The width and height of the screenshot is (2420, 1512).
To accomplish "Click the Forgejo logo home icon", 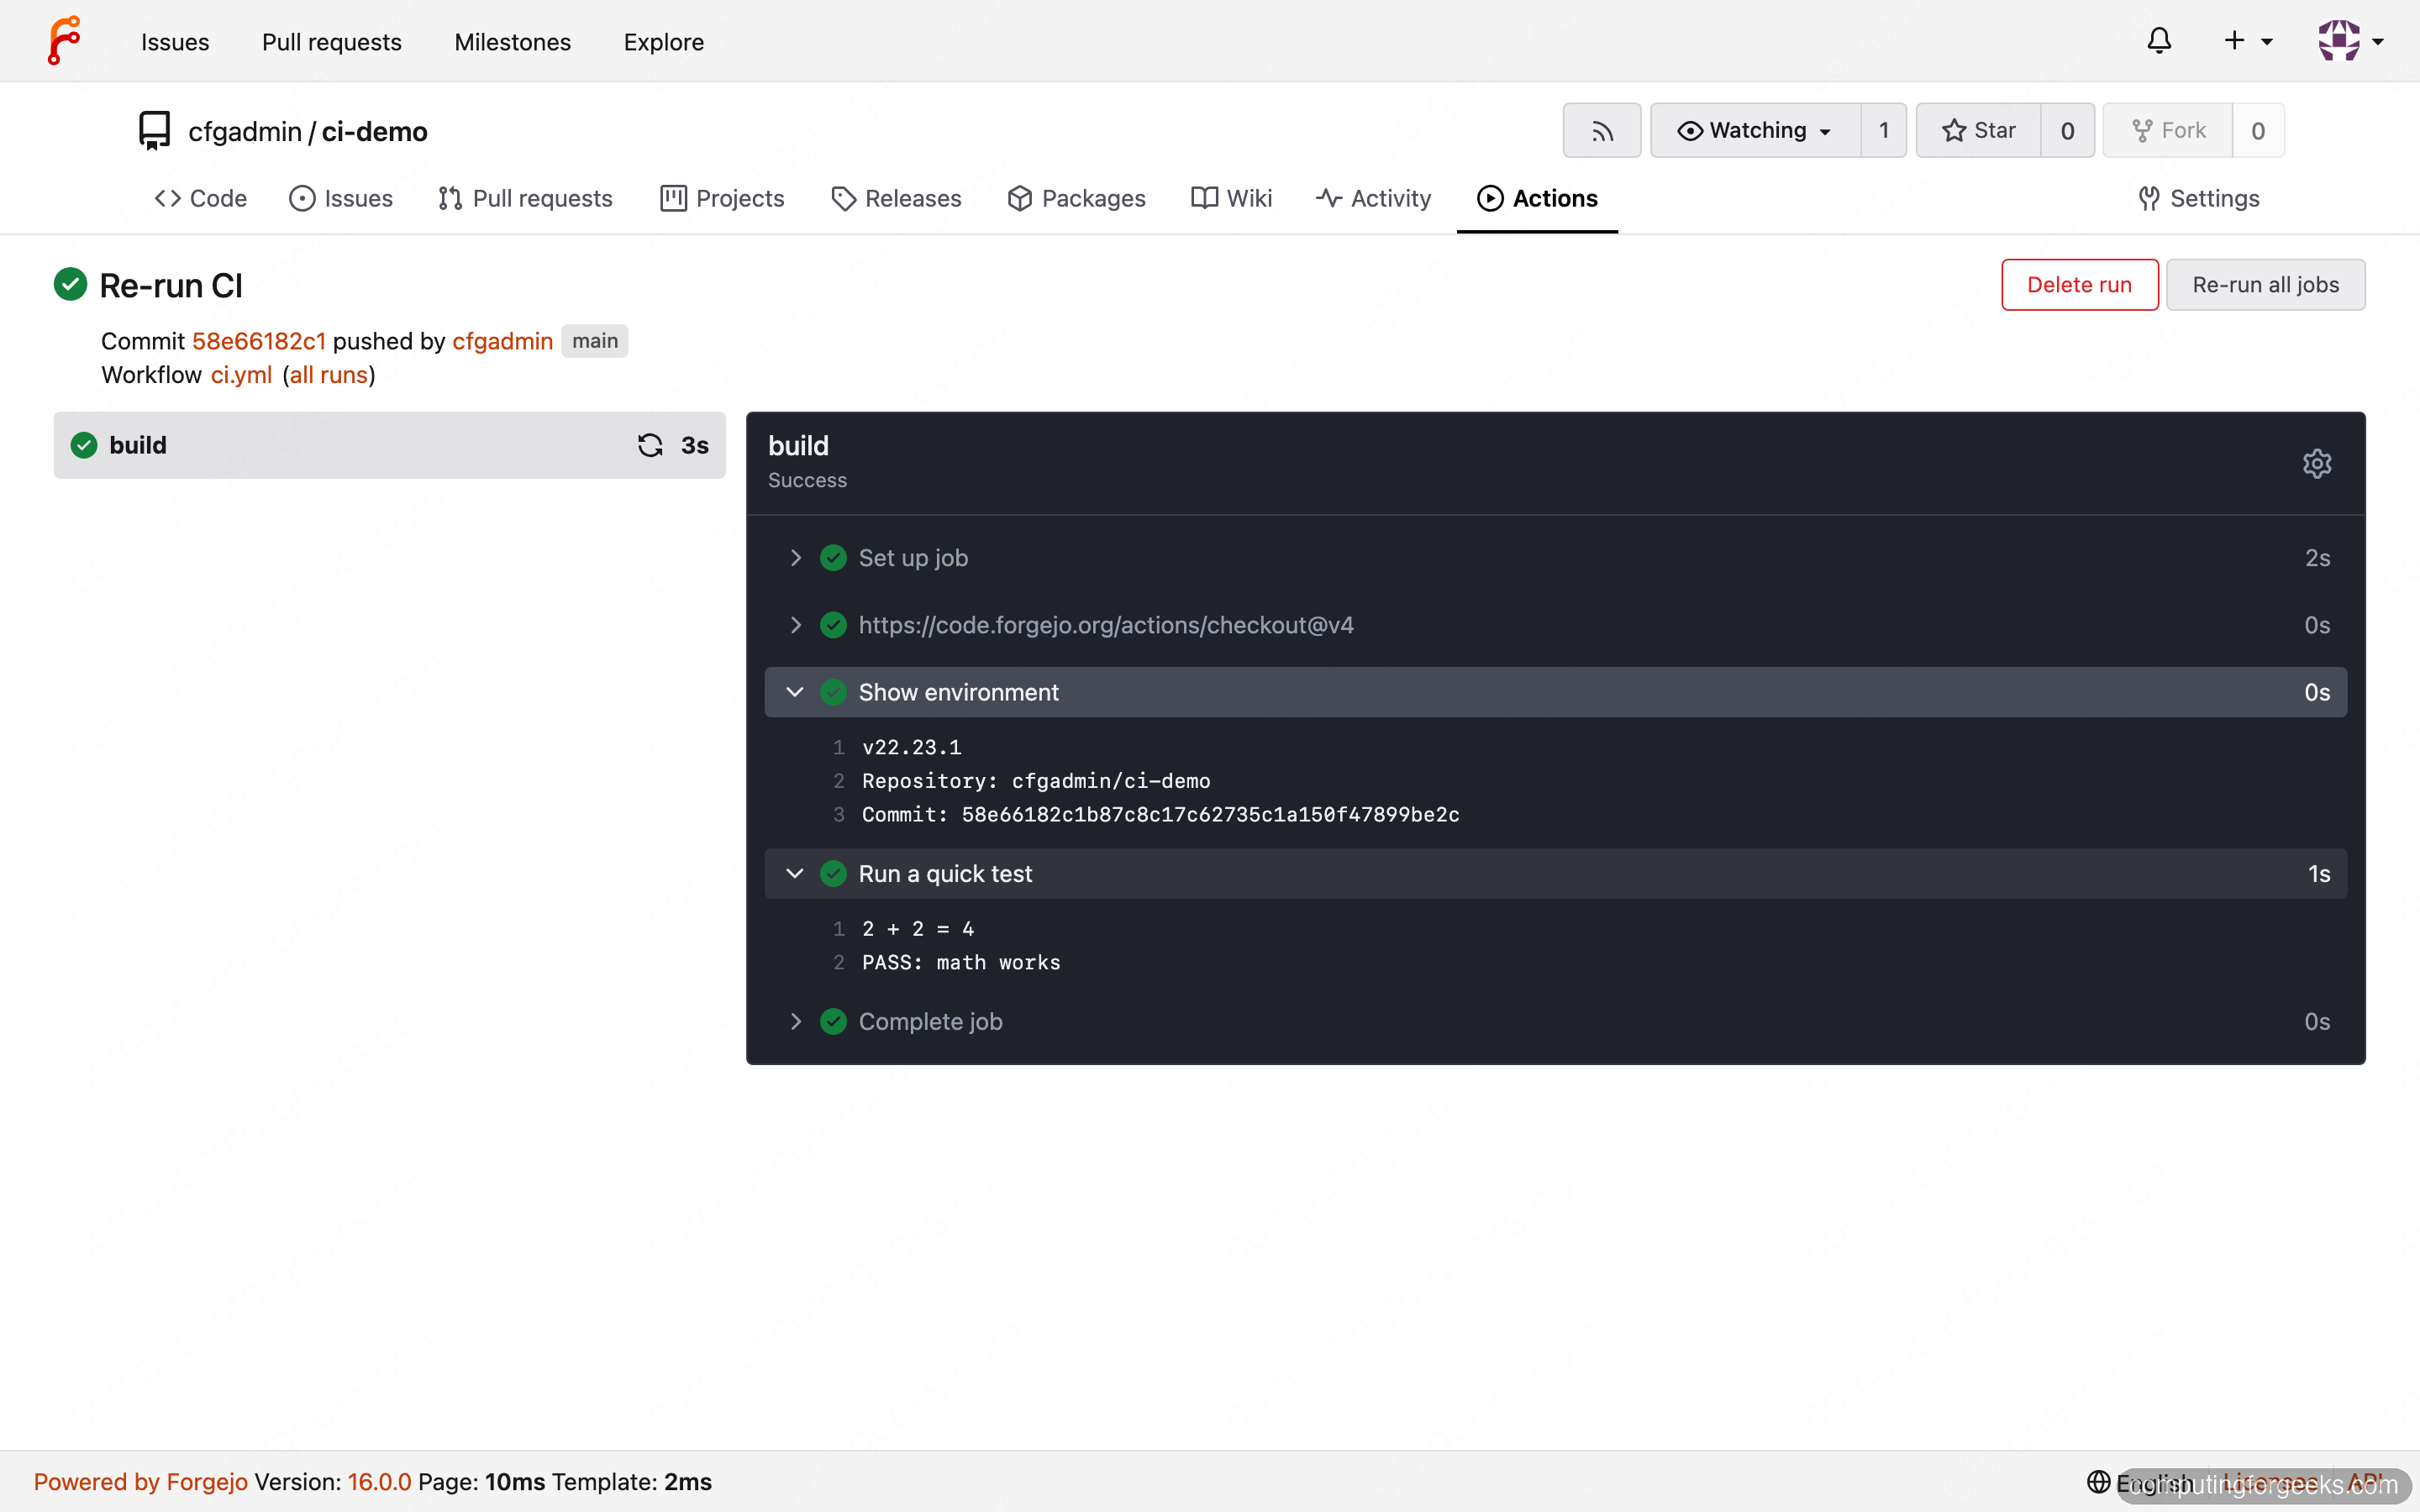I will [x=64, y=41].
